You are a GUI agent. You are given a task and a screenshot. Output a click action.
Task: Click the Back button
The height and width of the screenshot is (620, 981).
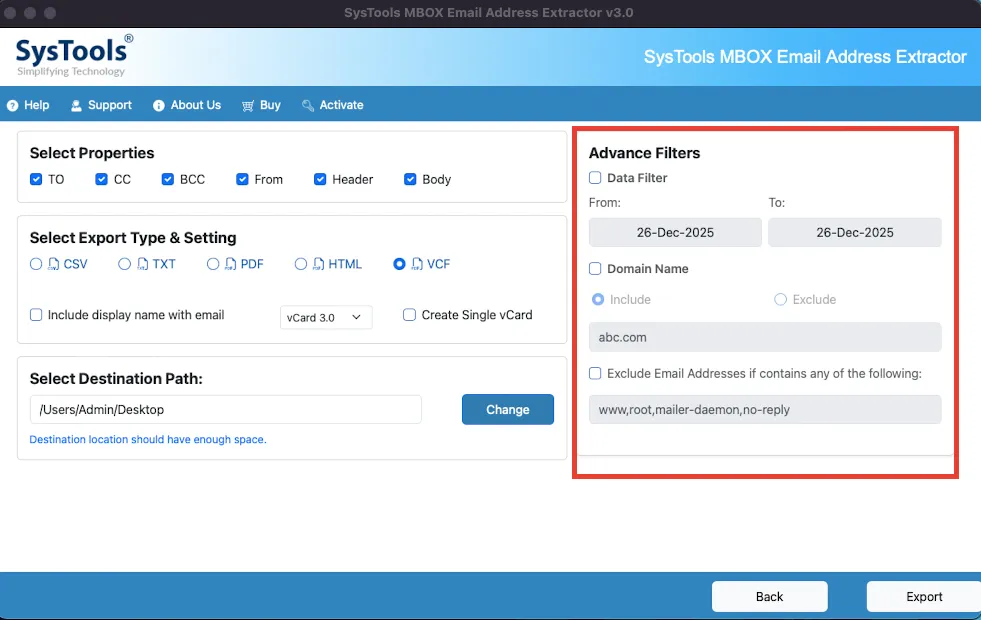coord(770,596)
